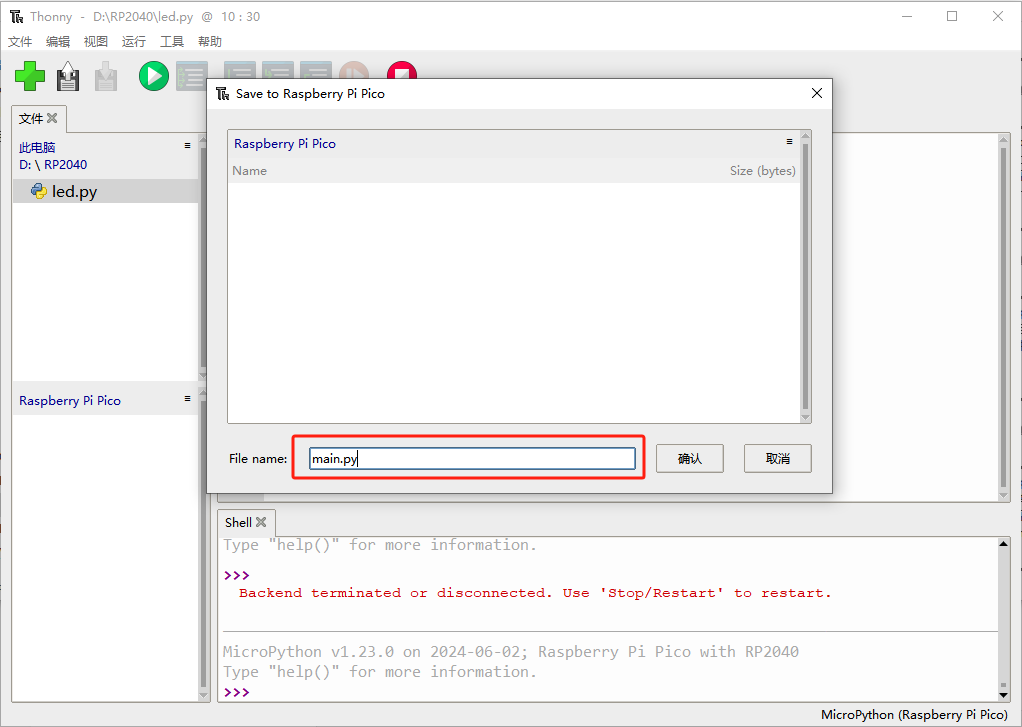Close the 文件 panel tab with X

tap(52, 118)
